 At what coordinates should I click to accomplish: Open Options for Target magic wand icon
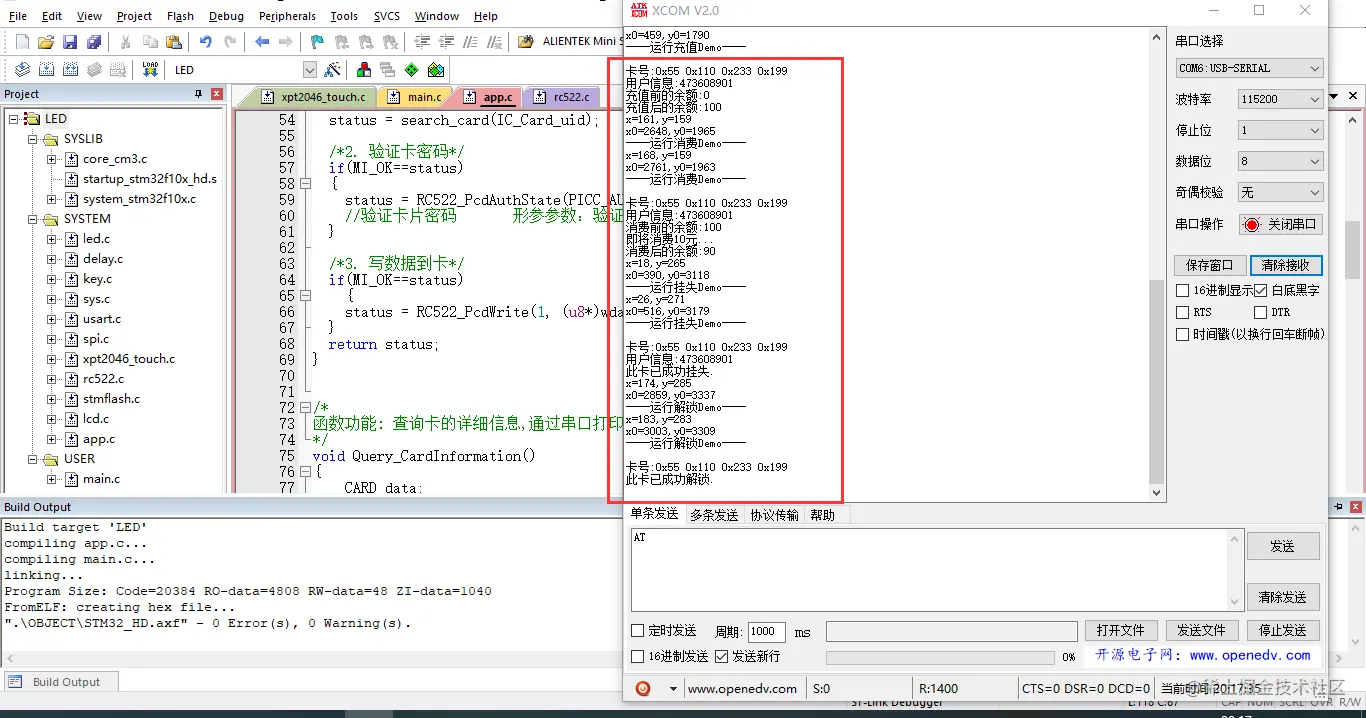click(x=333, y=70)
